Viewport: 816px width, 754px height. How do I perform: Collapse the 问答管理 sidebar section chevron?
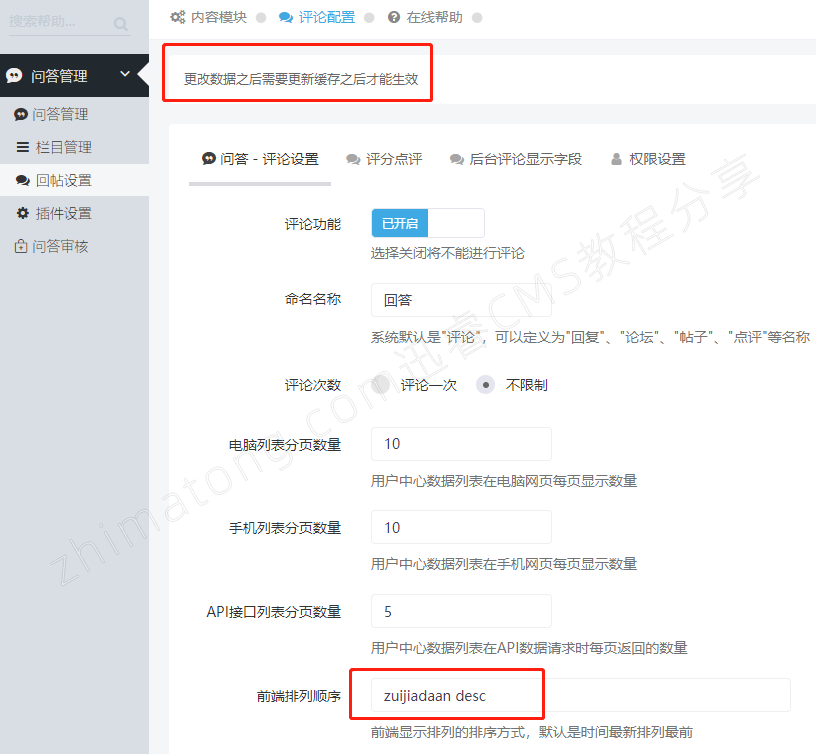click(125, 74)
